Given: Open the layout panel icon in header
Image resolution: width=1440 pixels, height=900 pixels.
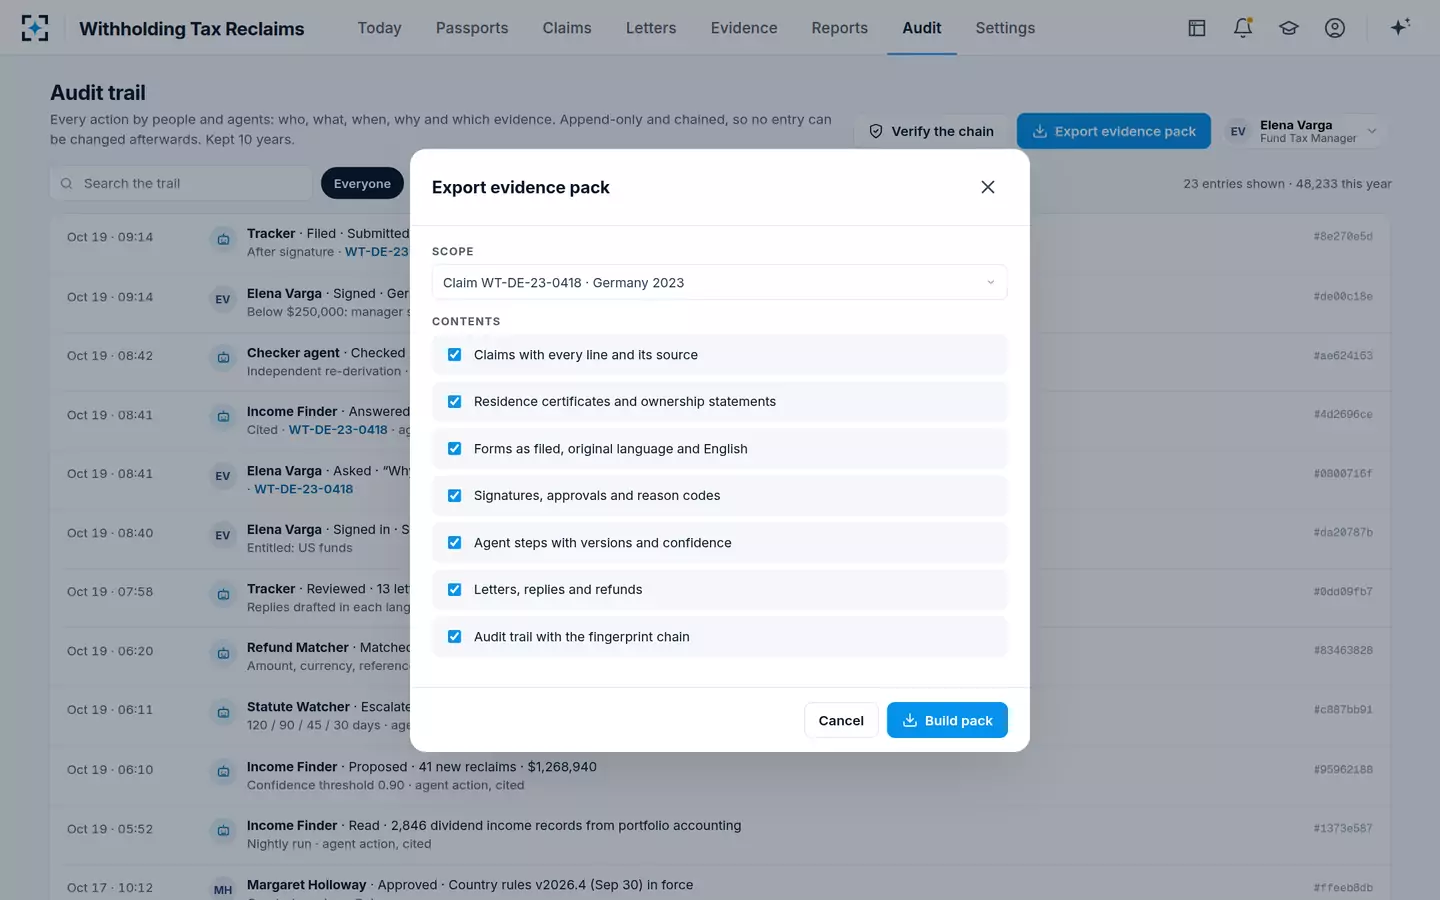Looking at the screenshot, I should [1197, 28].
